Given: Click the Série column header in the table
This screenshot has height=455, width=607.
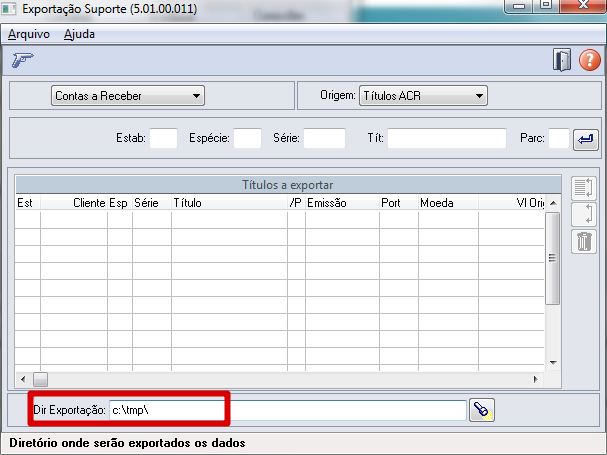Looking at the screenshot, I should coord(152,203).
